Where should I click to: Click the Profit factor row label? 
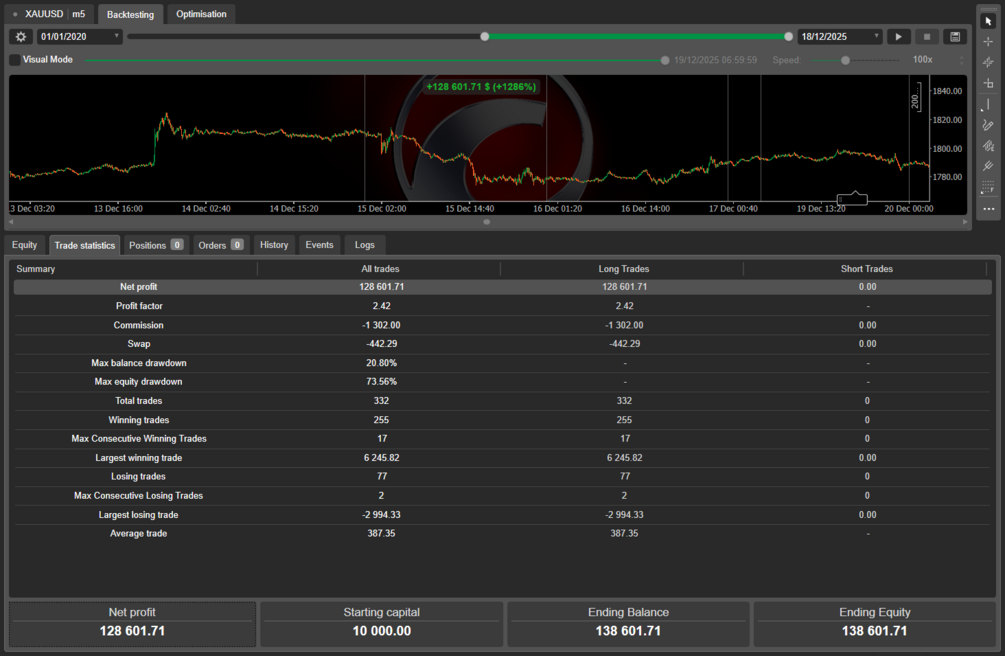[139, 306]
